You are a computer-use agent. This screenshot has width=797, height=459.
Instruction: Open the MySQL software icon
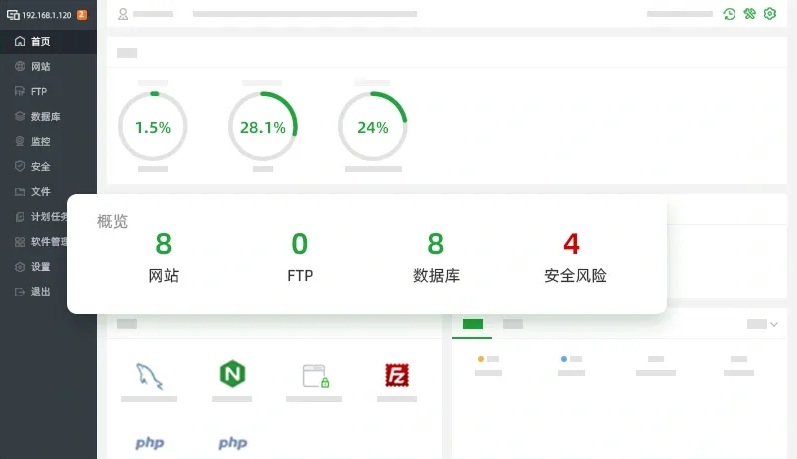(149, 375)
